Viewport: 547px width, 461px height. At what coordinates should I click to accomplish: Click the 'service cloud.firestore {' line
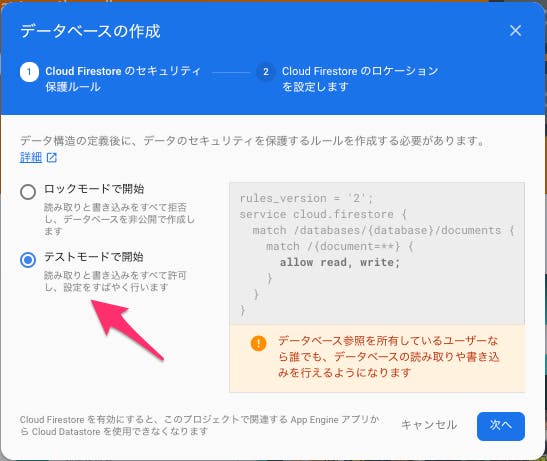[323, 214]
